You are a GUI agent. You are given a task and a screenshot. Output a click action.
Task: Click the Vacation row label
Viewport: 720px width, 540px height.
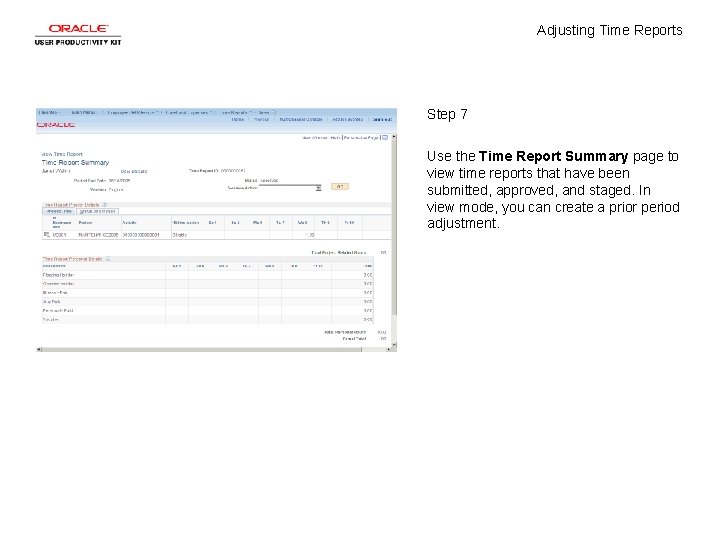coord(51,320)
